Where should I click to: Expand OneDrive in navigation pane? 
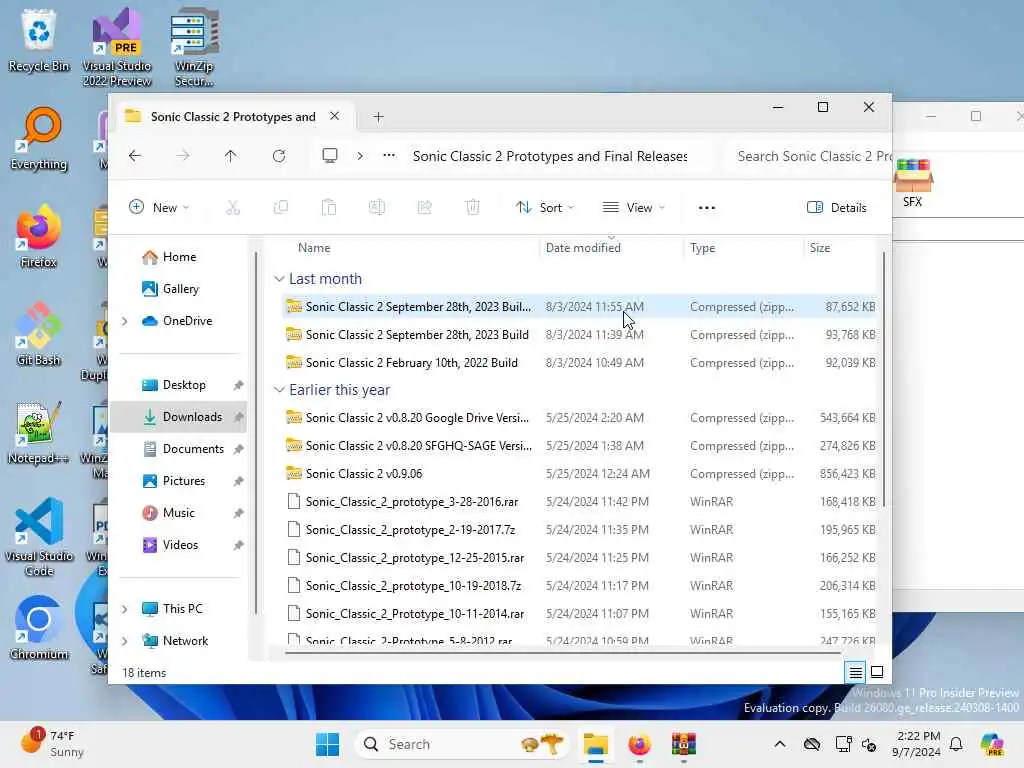pos(124,321)
